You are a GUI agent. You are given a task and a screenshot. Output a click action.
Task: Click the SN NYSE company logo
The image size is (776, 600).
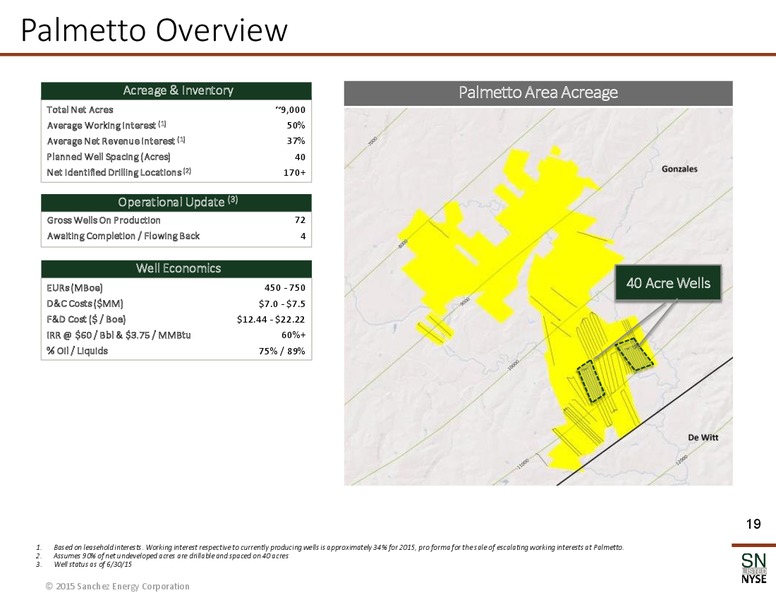click(753, 568)
